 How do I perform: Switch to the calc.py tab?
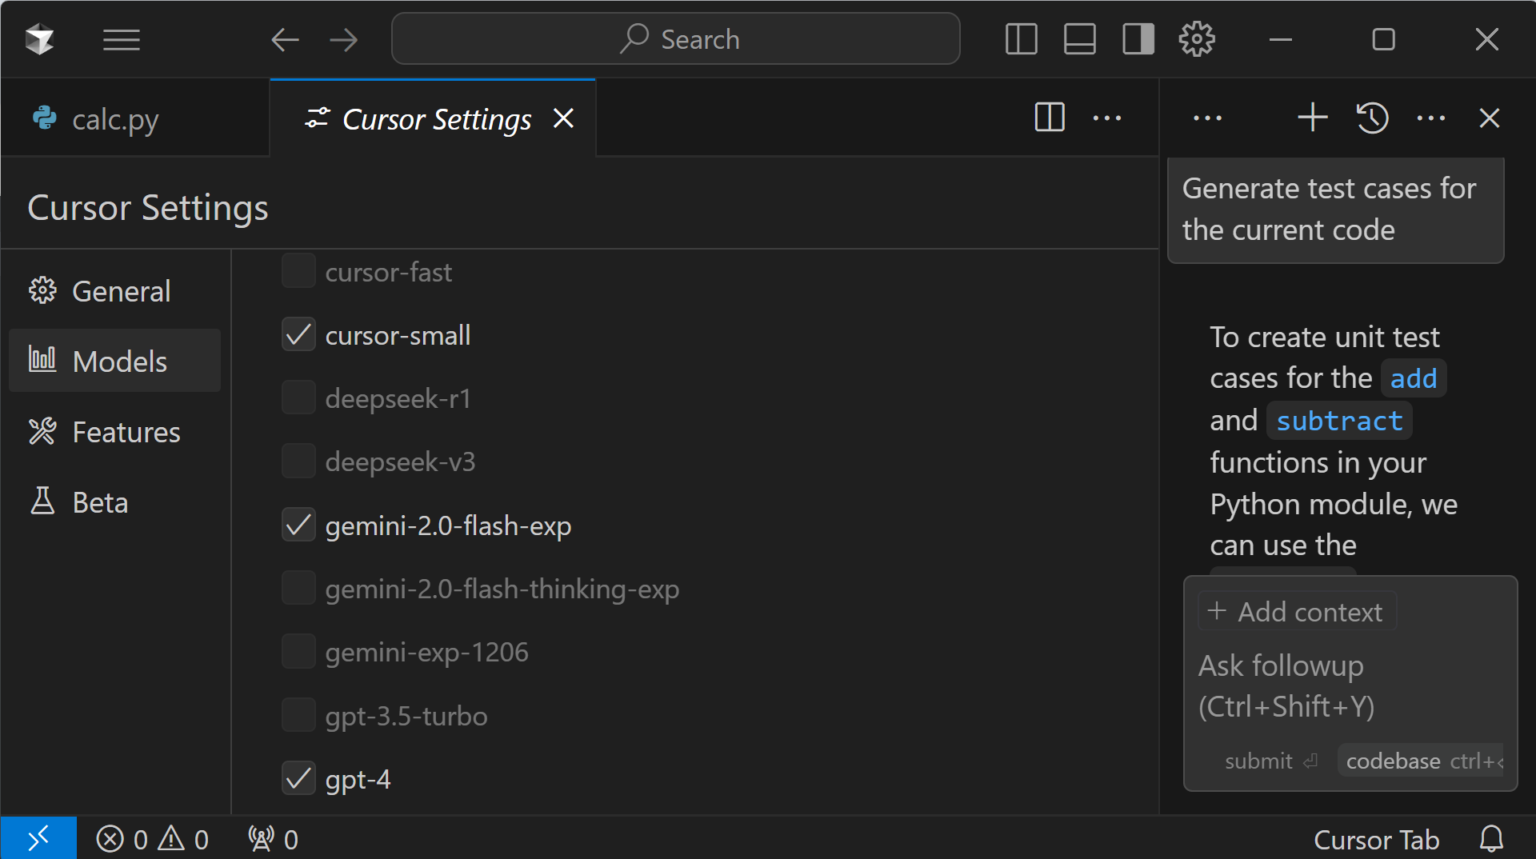point(114,118)
